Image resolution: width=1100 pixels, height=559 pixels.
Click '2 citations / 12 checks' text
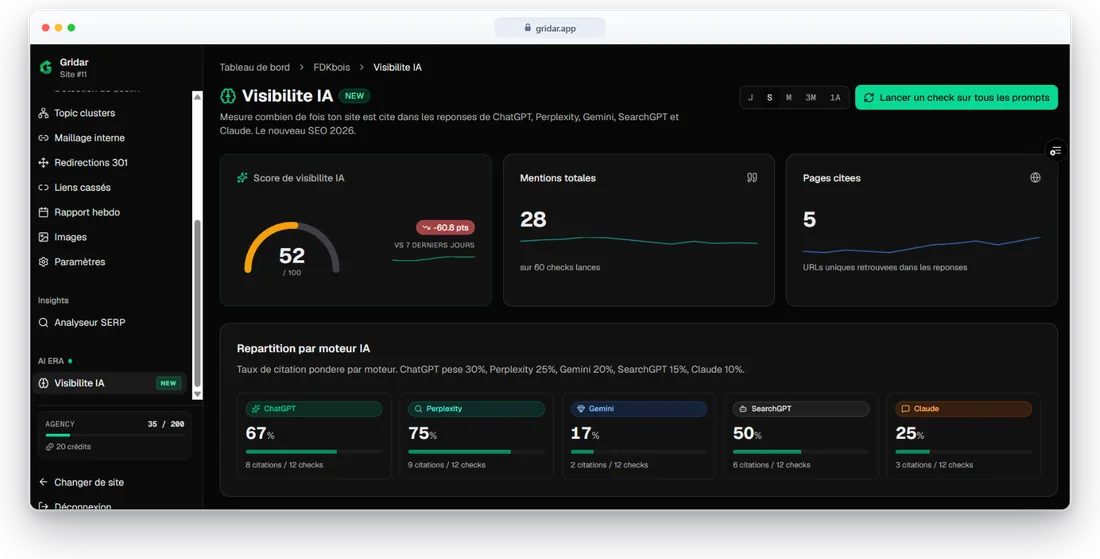pos(609,465)
